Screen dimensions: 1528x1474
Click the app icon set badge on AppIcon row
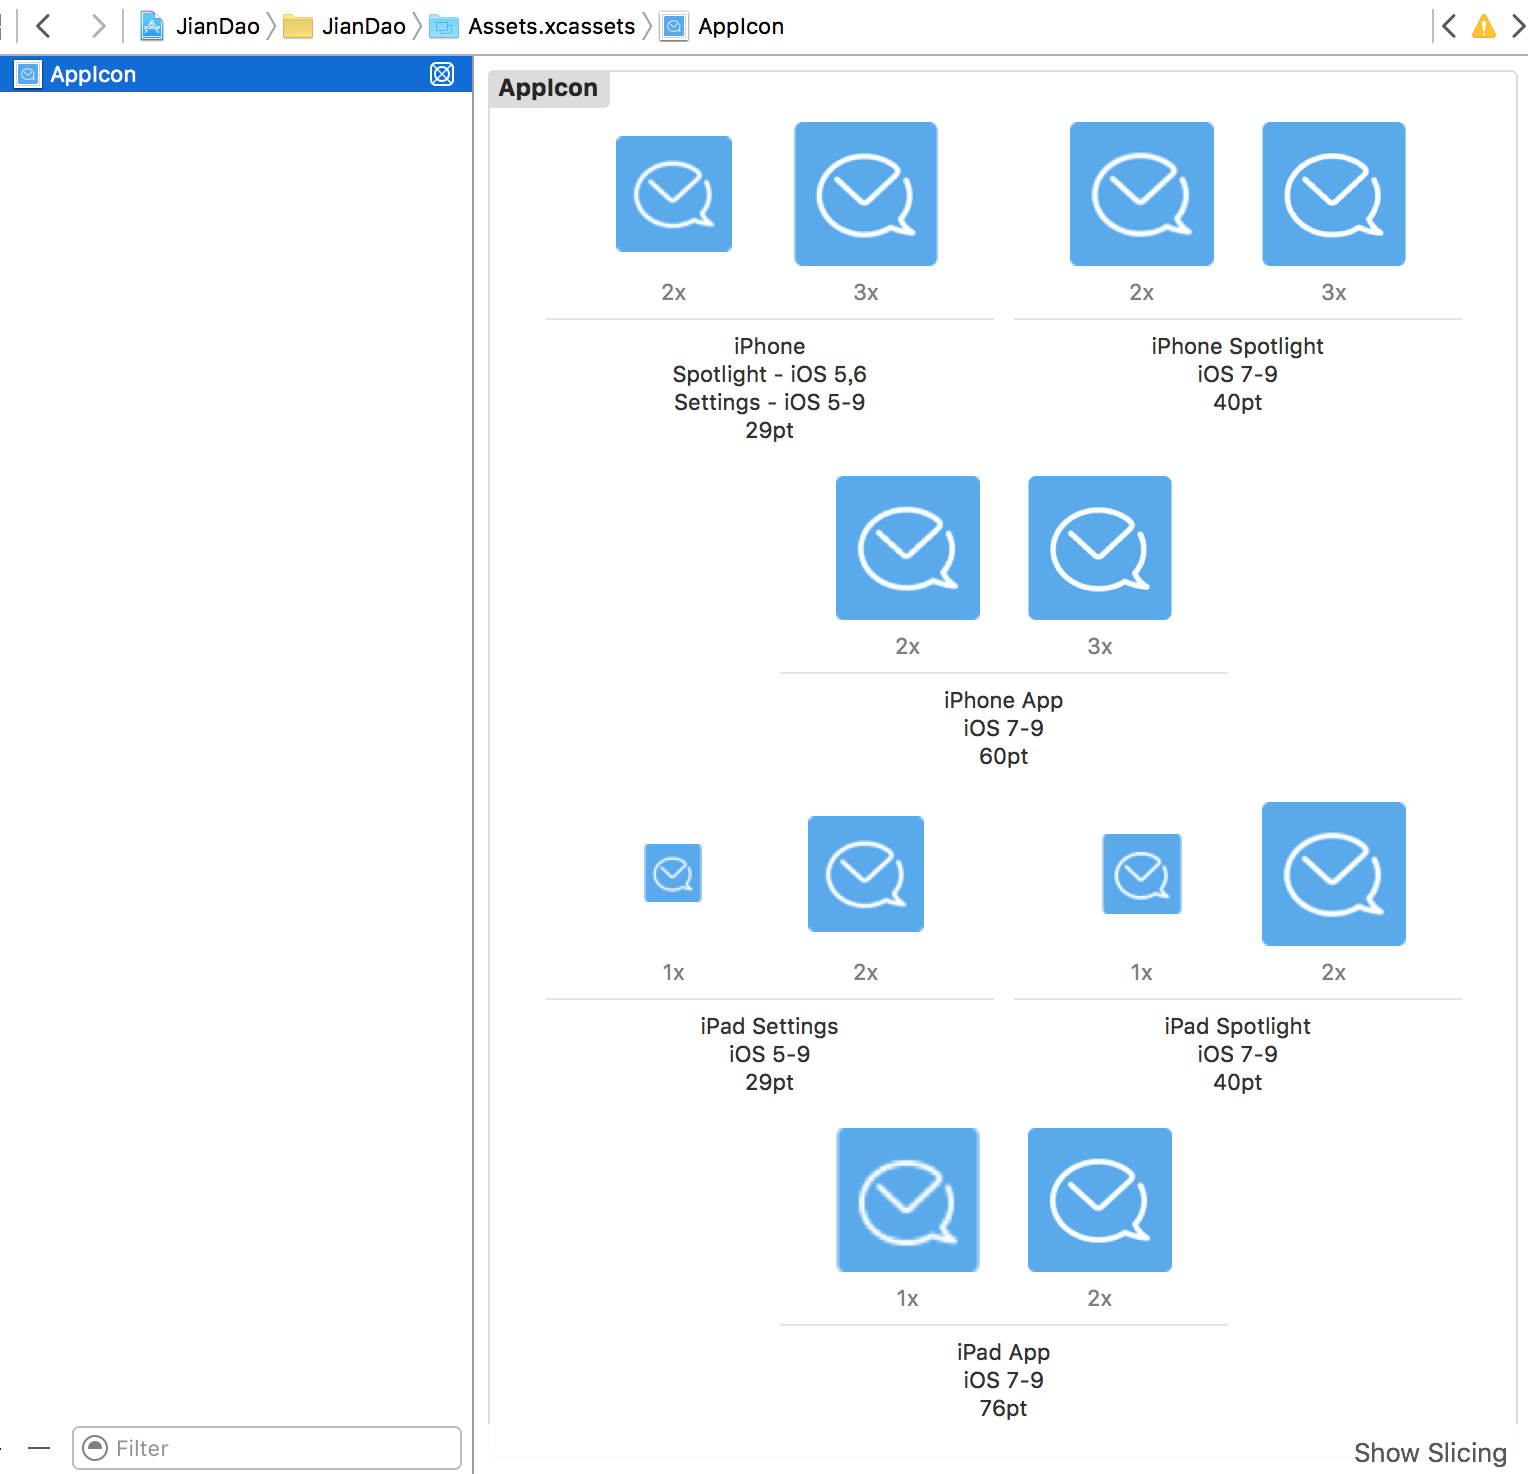(442, 74)
